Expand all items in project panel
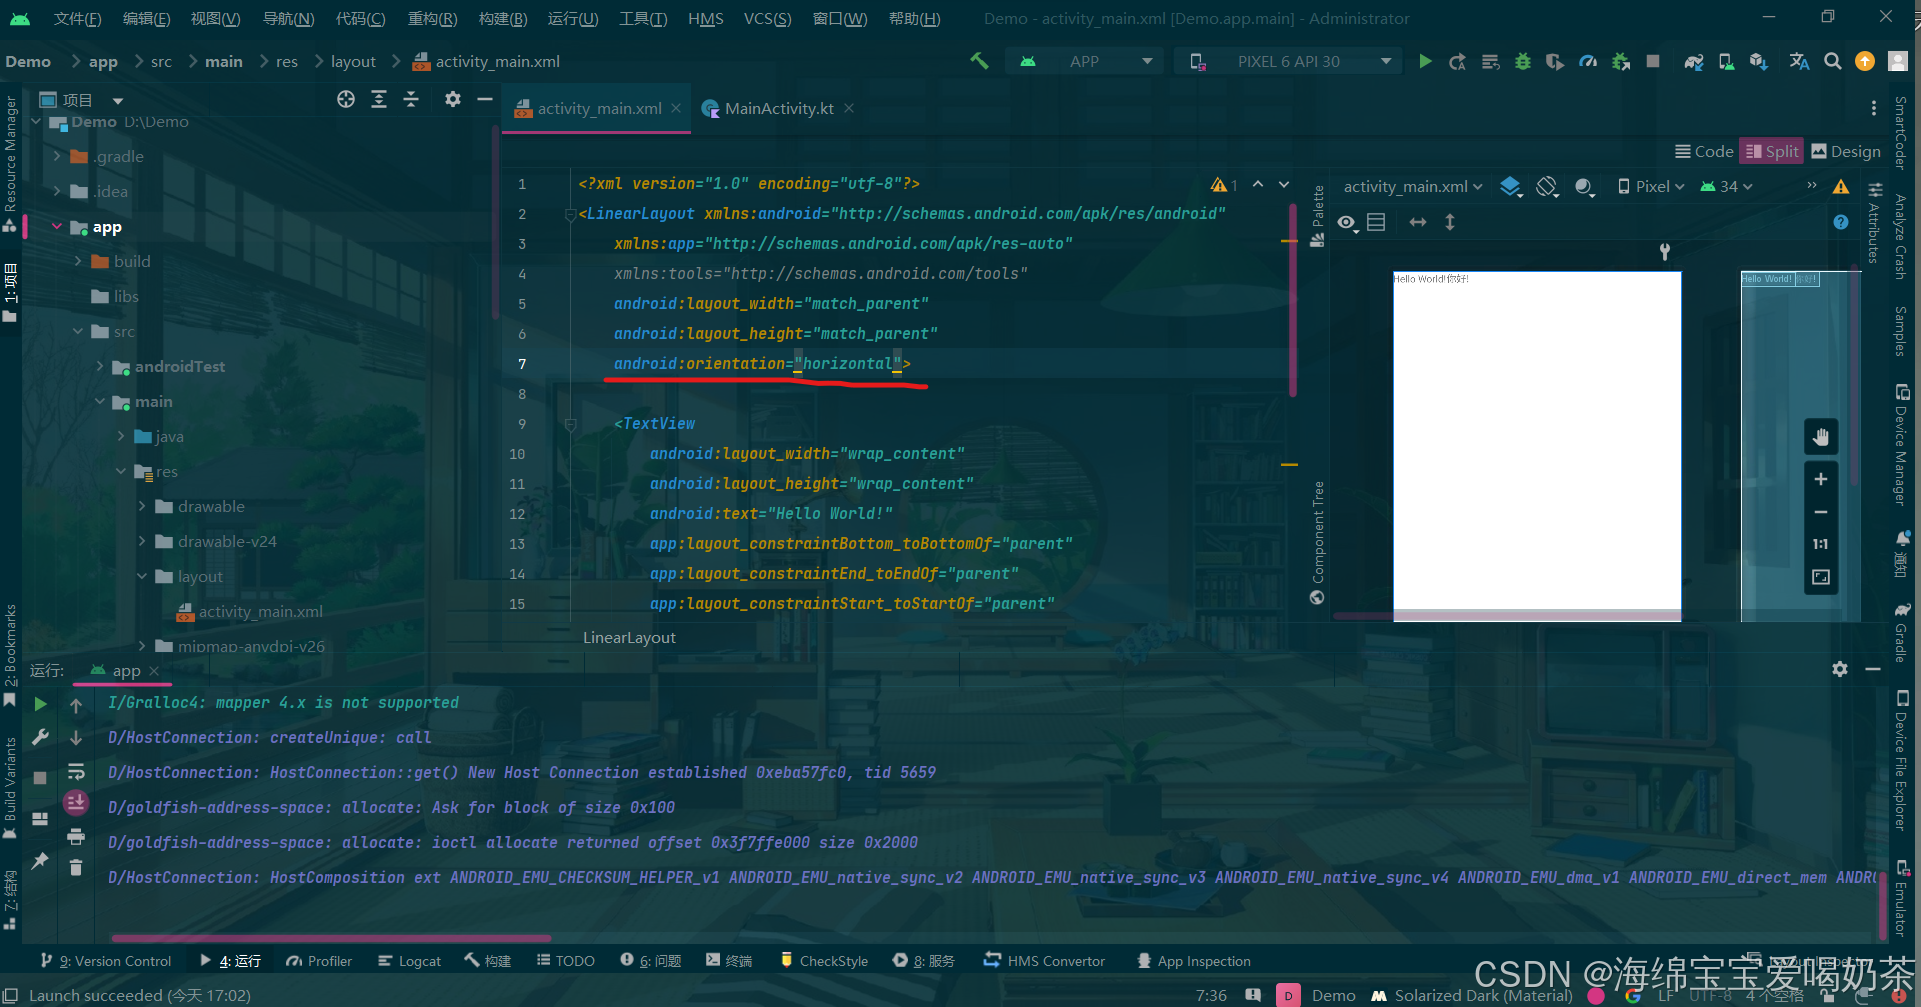 pyautogui.click(x=379, y=99)
